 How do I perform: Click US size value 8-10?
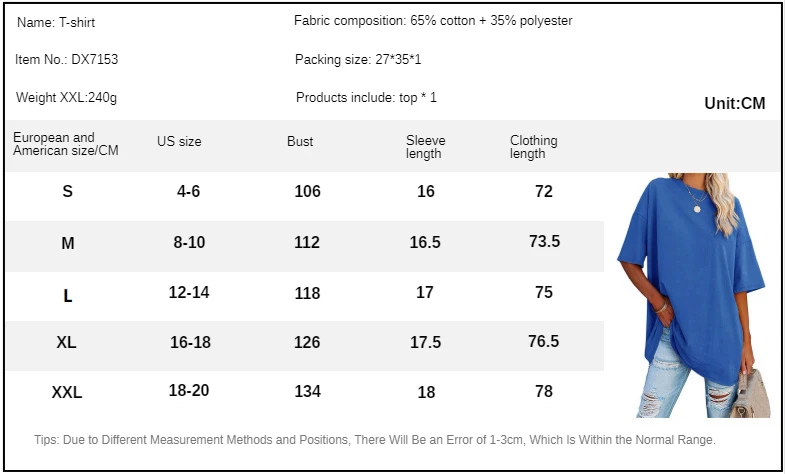tap(189, 242)
